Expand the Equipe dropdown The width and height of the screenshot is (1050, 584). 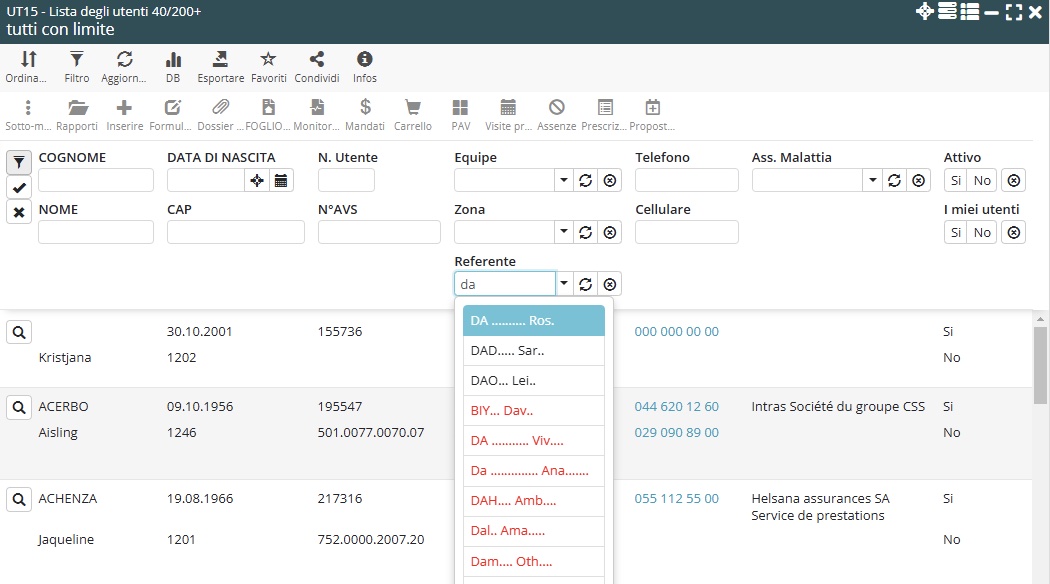(x=564, y=180)
